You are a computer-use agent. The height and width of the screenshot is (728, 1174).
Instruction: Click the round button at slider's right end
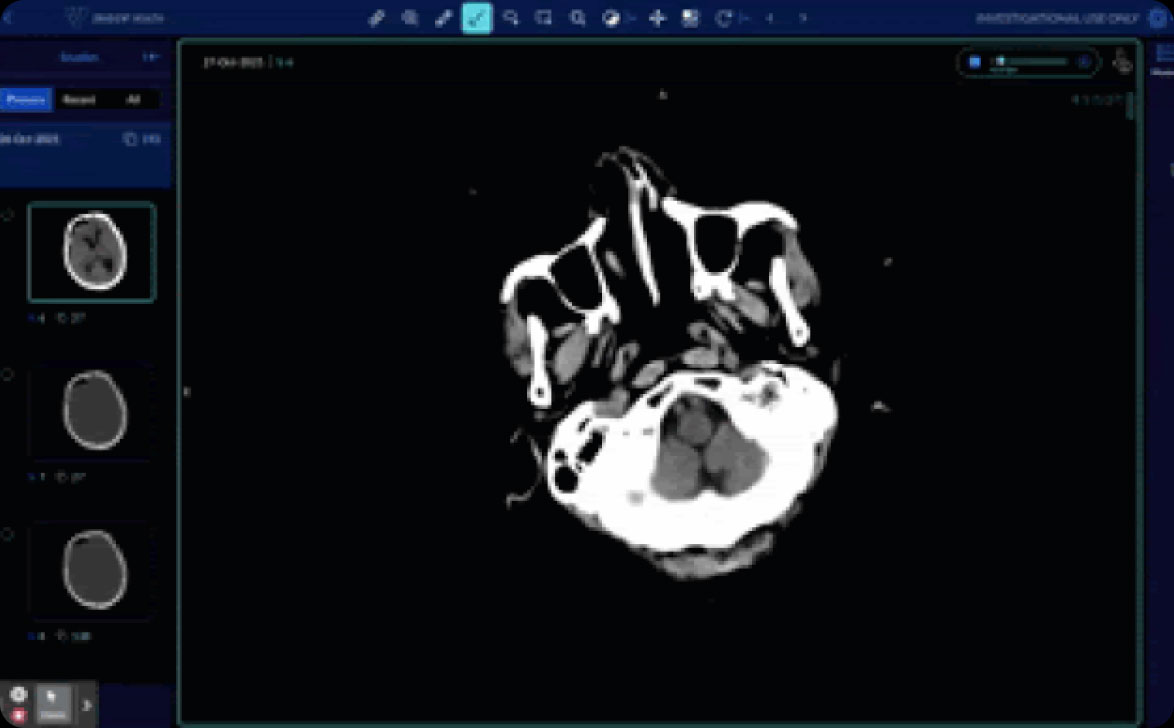tap(1085, 62)
